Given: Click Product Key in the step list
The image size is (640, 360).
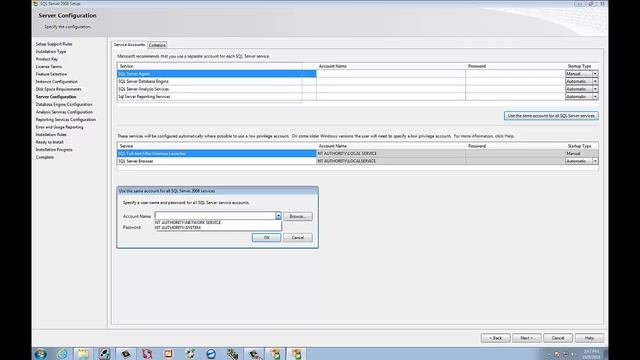Looking at the screenshot, I should [47, 59].
